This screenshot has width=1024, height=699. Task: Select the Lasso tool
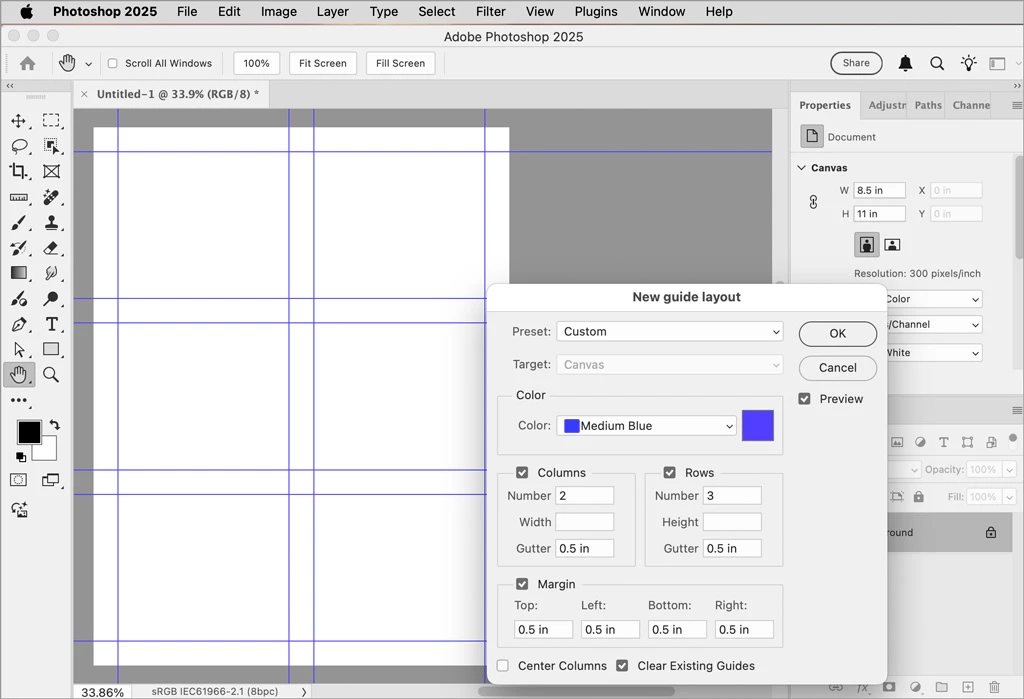19,146
